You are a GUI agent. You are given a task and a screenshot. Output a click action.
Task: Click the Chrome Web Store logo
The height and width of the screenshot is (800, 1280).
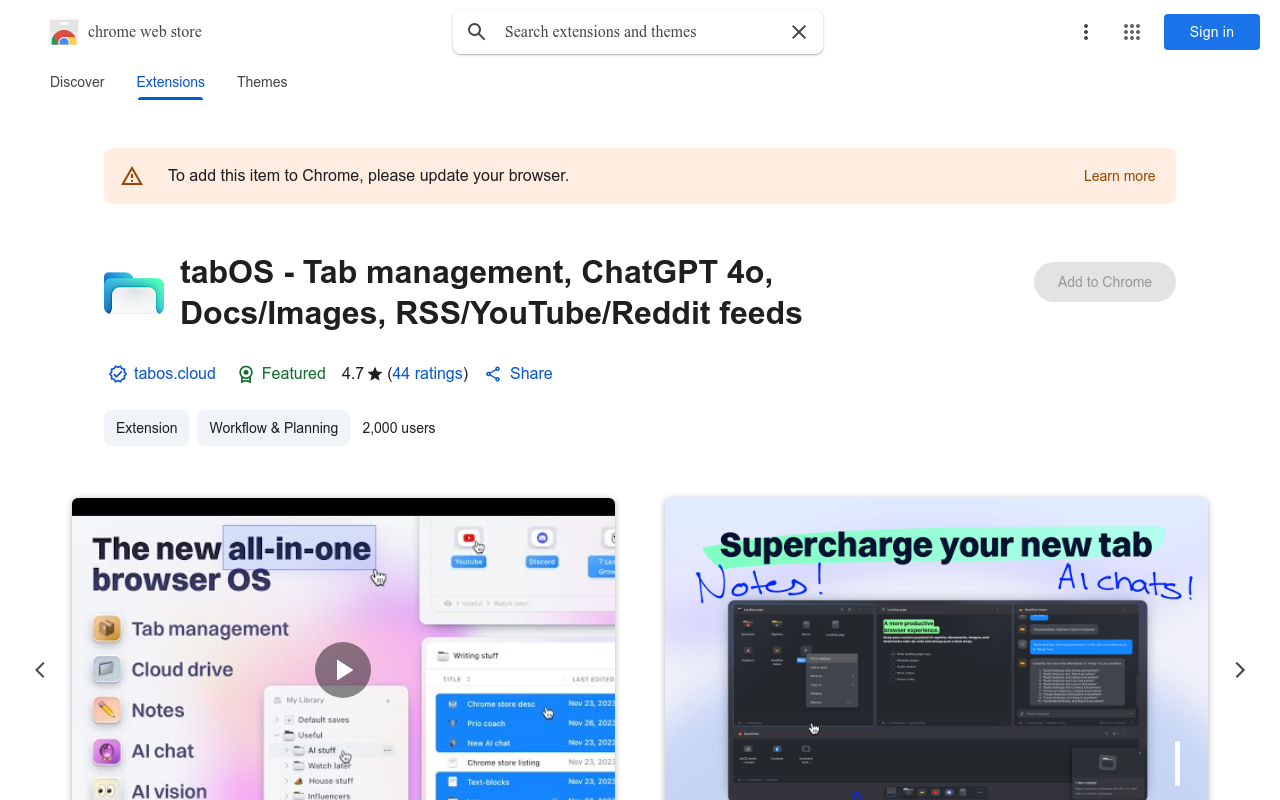click(64, 32)
